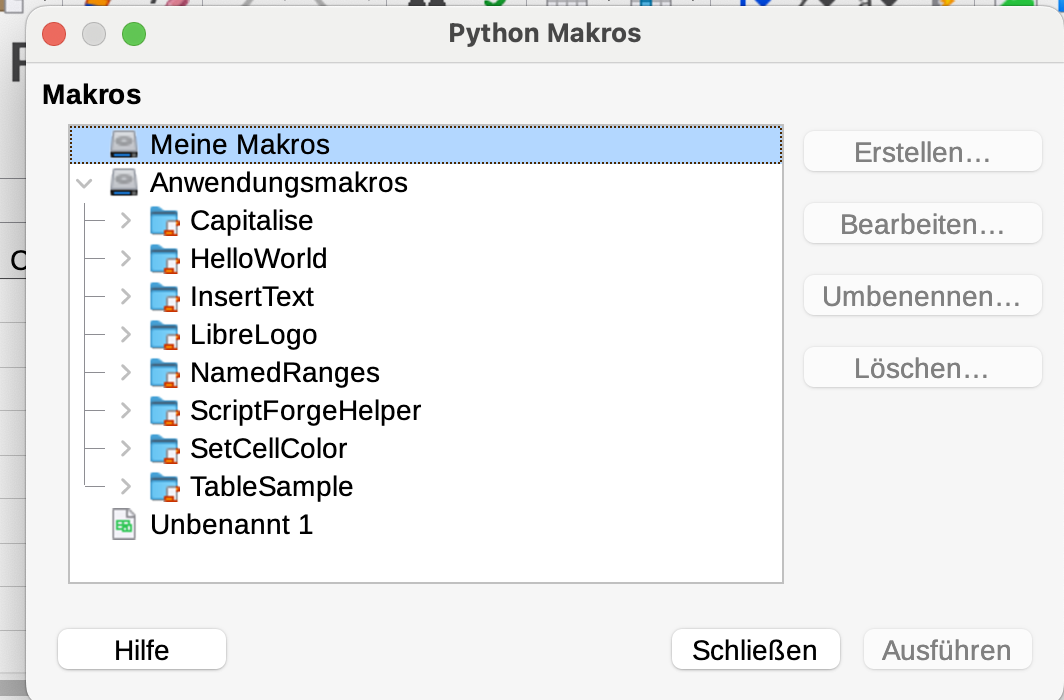Select the 'TableSample' entry text
The image size is (1064, 700).
tap(271, 486)
